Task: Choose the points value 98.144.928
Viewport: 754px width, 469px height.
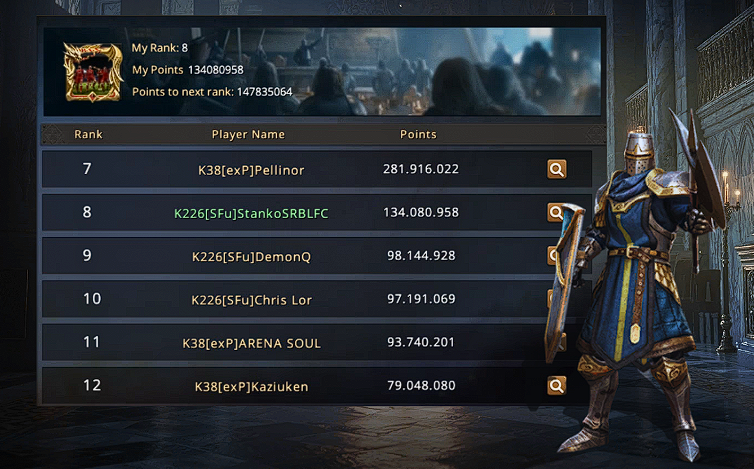Action: click(x=421, y=255)
